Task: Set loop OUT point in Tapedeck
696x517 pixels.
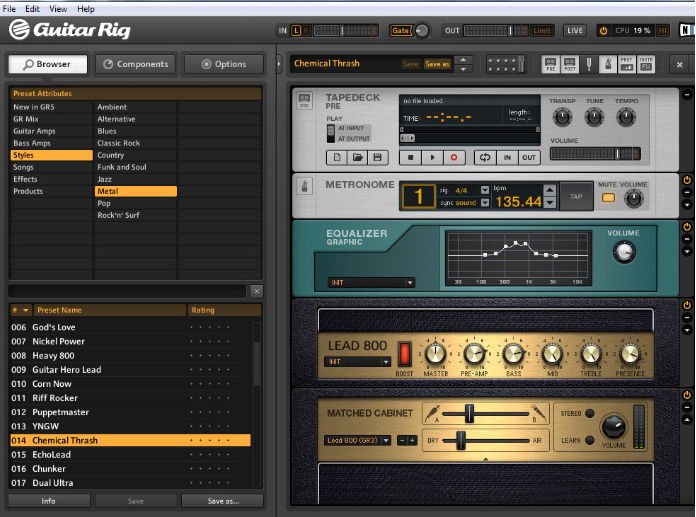Action: 529,158
